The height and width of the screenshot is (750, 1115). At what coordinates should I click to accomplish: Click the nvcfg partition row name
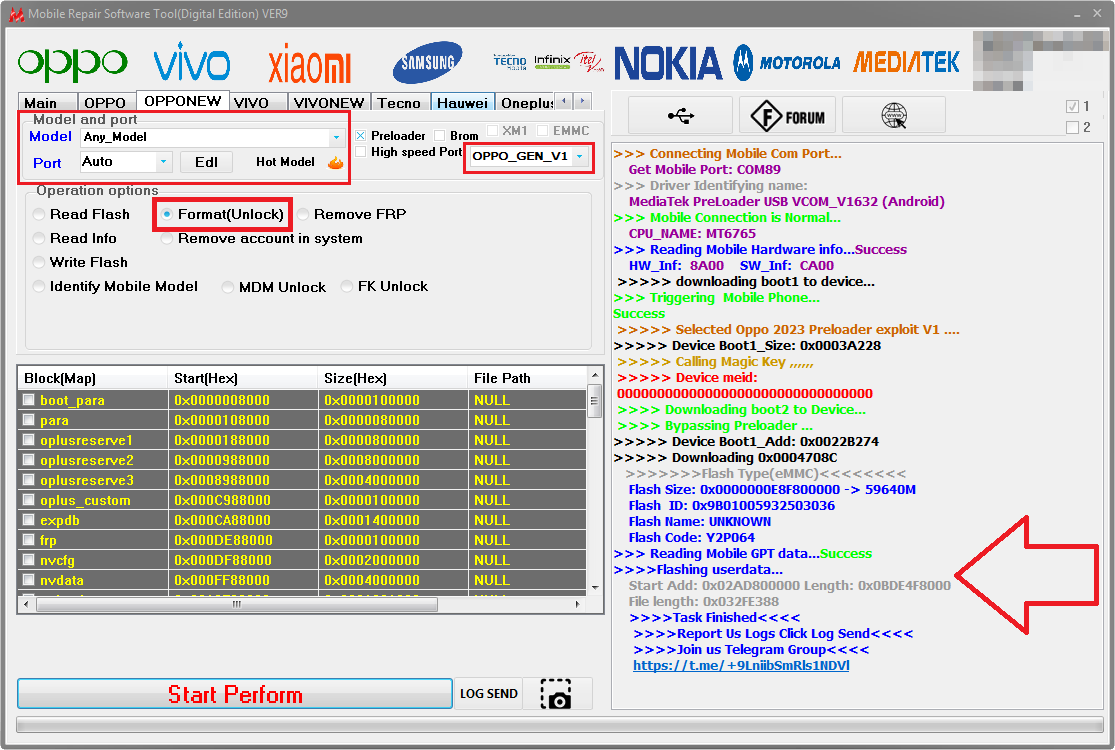(57, 560)
